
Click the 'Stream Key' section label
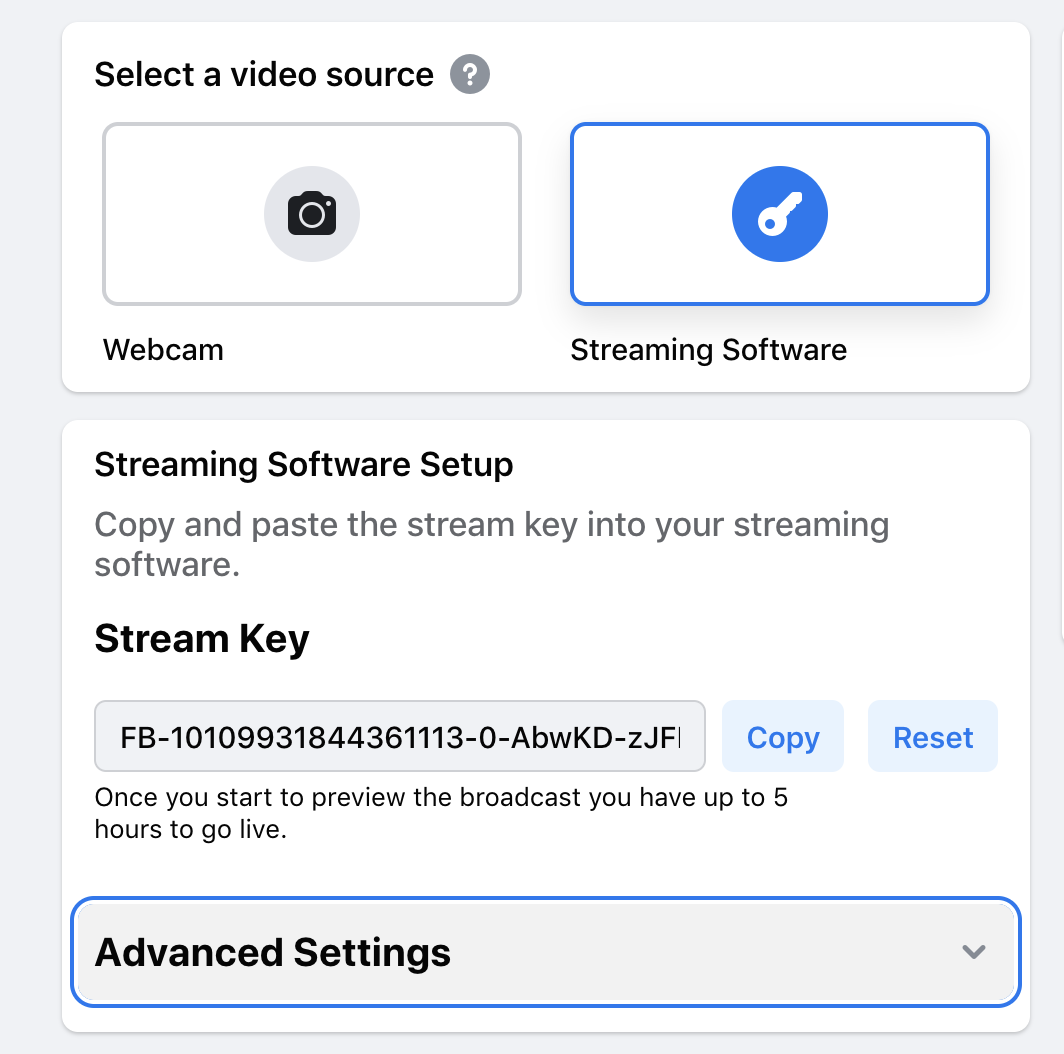click(x=201, y=638)
